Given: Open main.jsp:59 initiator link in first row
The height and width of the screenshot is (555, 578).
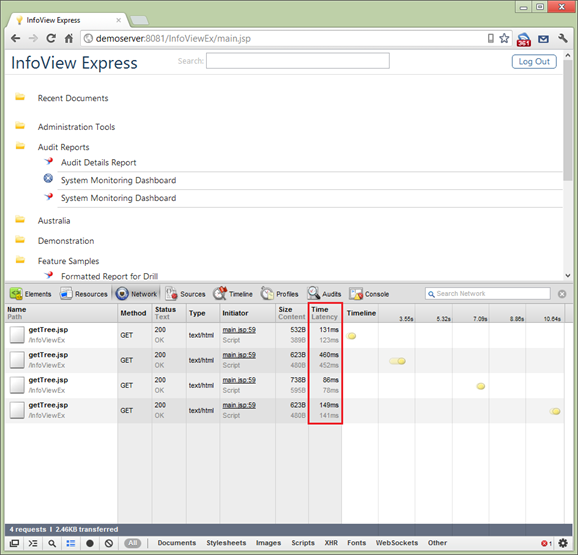Looking at the screenshot, I should [239, 330].
